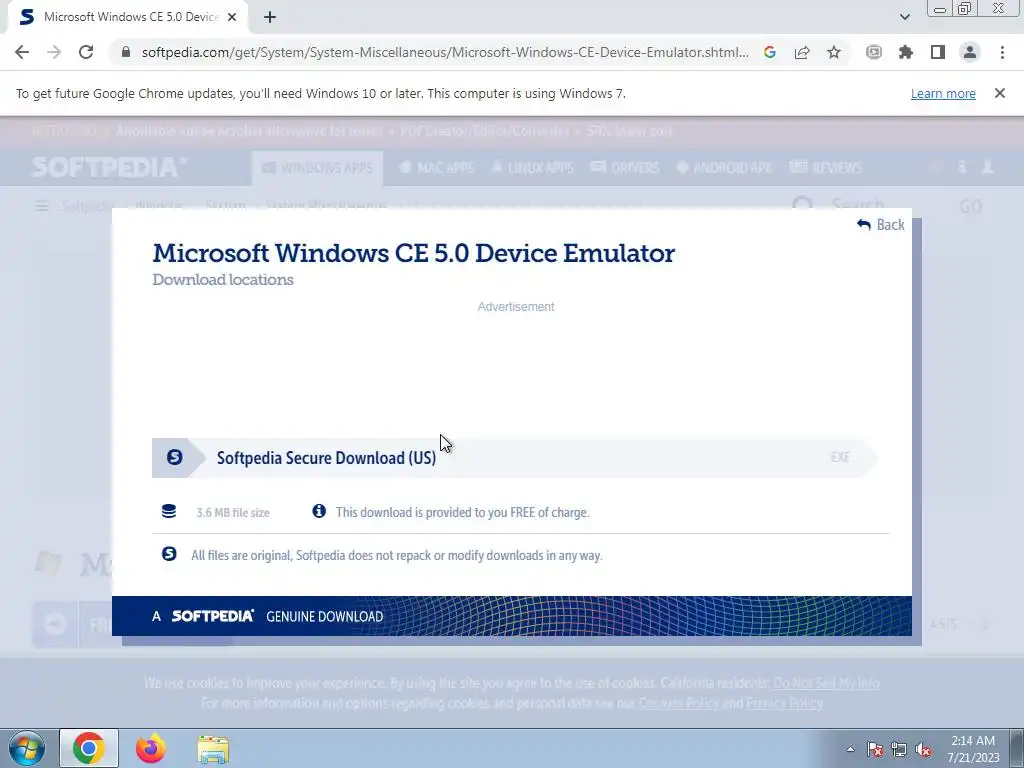Open the Windows Apps tab
Image resolution: width=1024 pixels, height=768 pixels.
(x=317, y=168)
